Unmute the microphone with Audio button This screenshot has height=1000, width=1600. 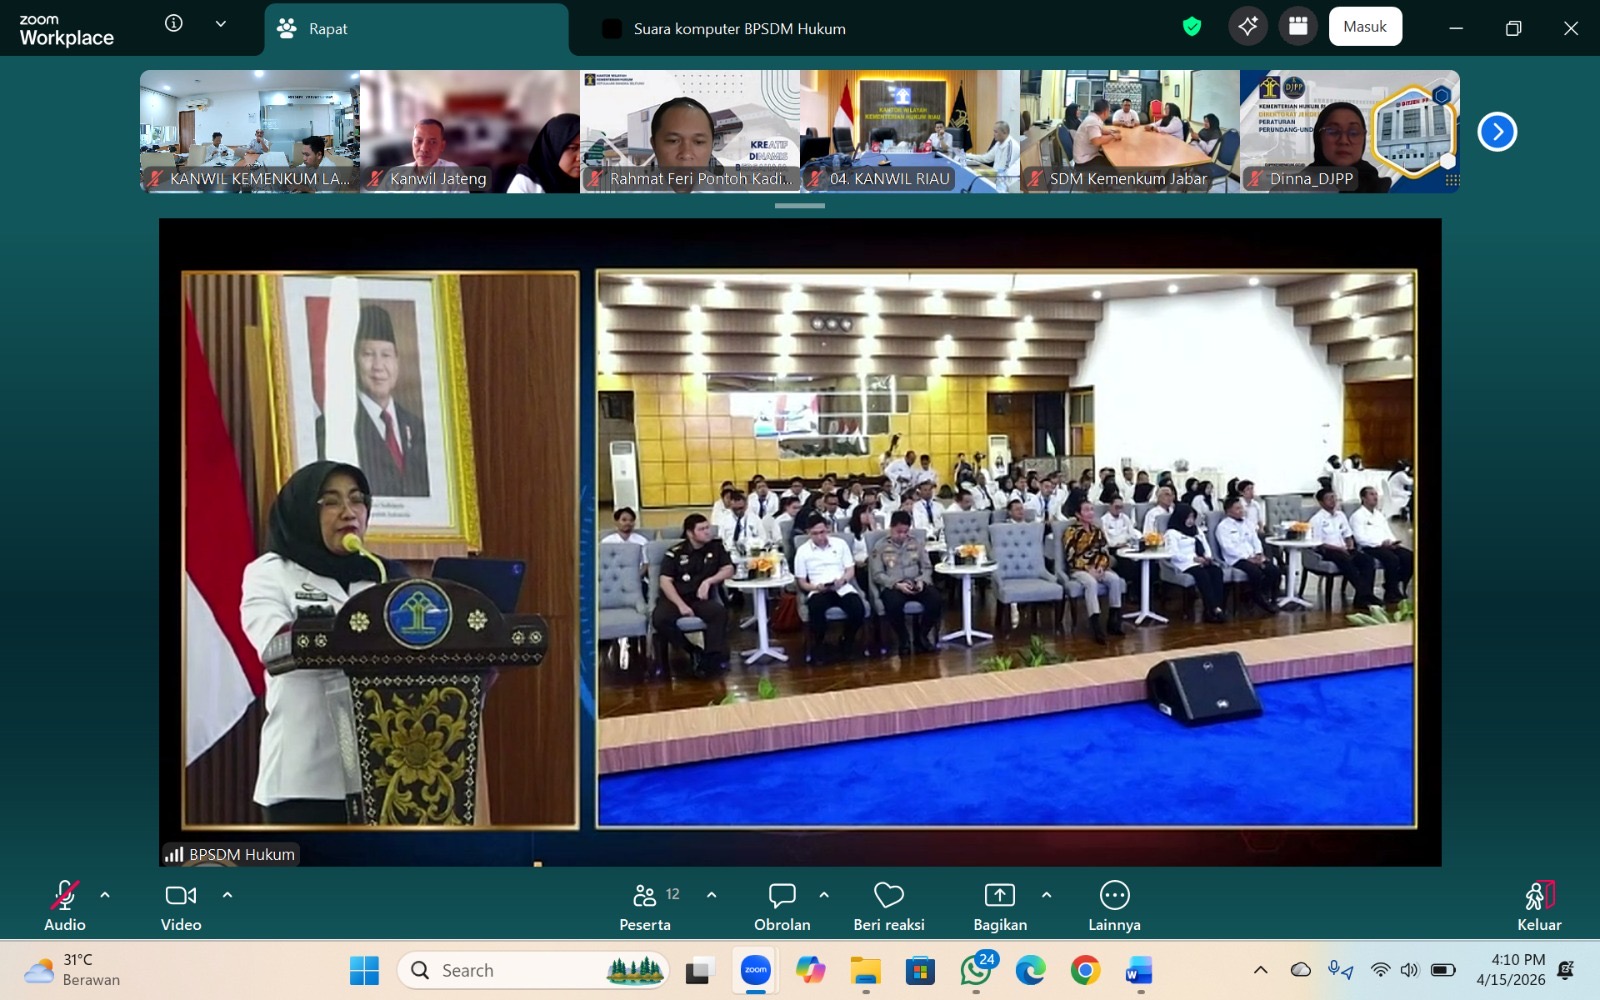[x=65, y=905]
